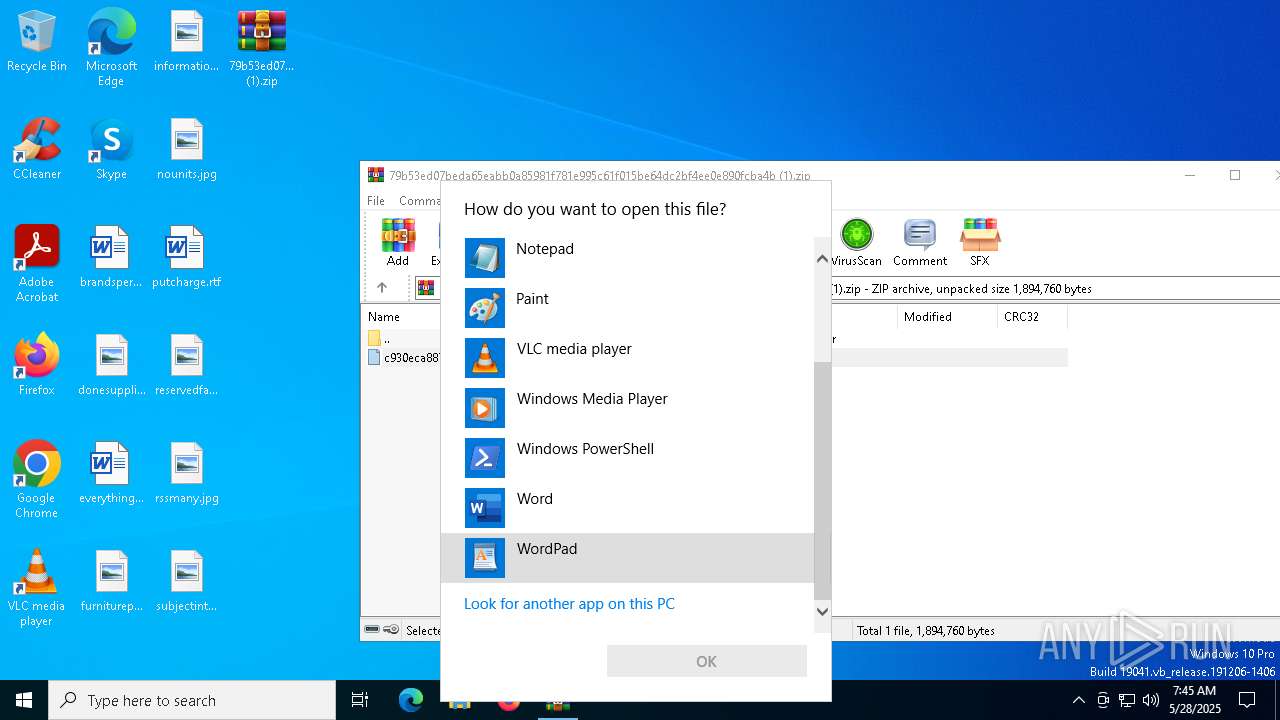The image size is (1280, 720).
Task: Open the clock showing 7:45 AM
Action: [1194, 700]
